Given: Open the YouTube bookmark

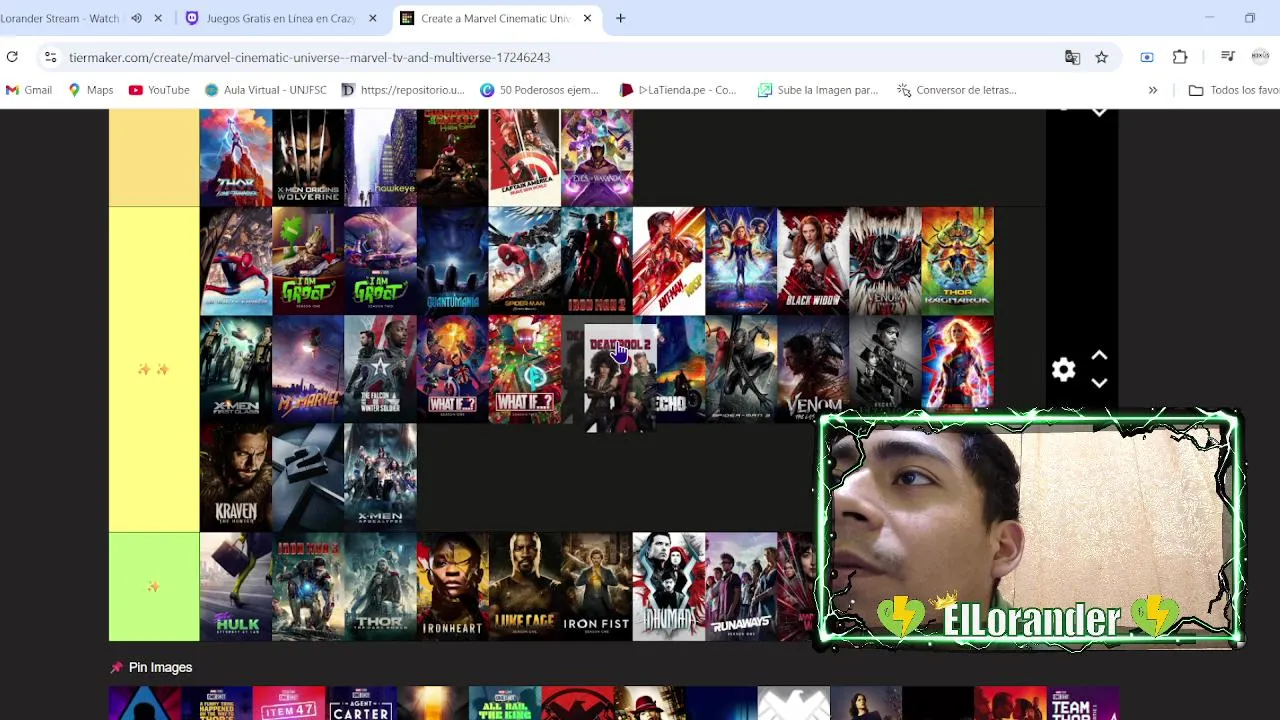Looking at the screenshot, I should pos(159,90).
